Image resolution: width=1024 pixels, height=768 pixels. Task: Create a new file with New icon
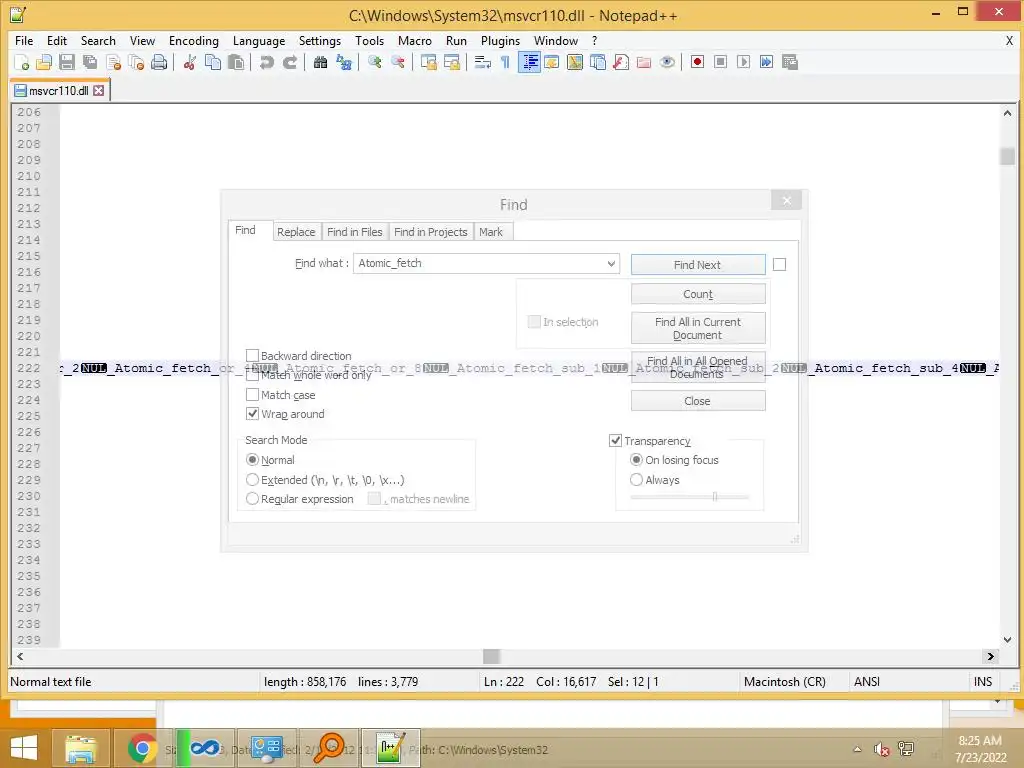pyautogui.click(x=21, y=63)
